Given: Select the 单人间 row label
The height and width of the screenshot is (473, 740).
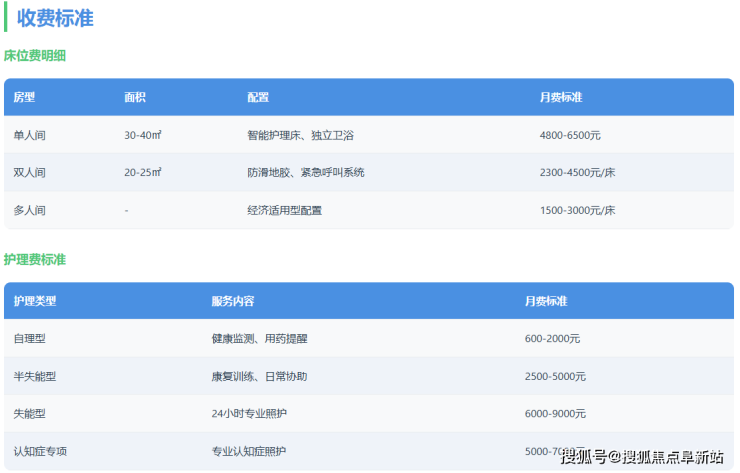Looking at the screenshot, I should click(29, 135).
